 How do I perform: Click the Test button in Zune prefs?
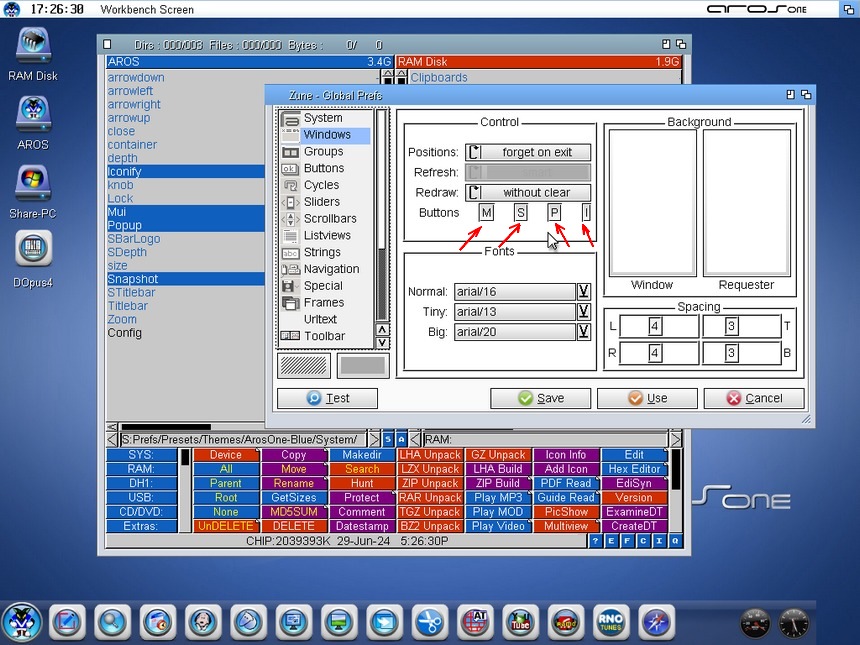point(327,398)
